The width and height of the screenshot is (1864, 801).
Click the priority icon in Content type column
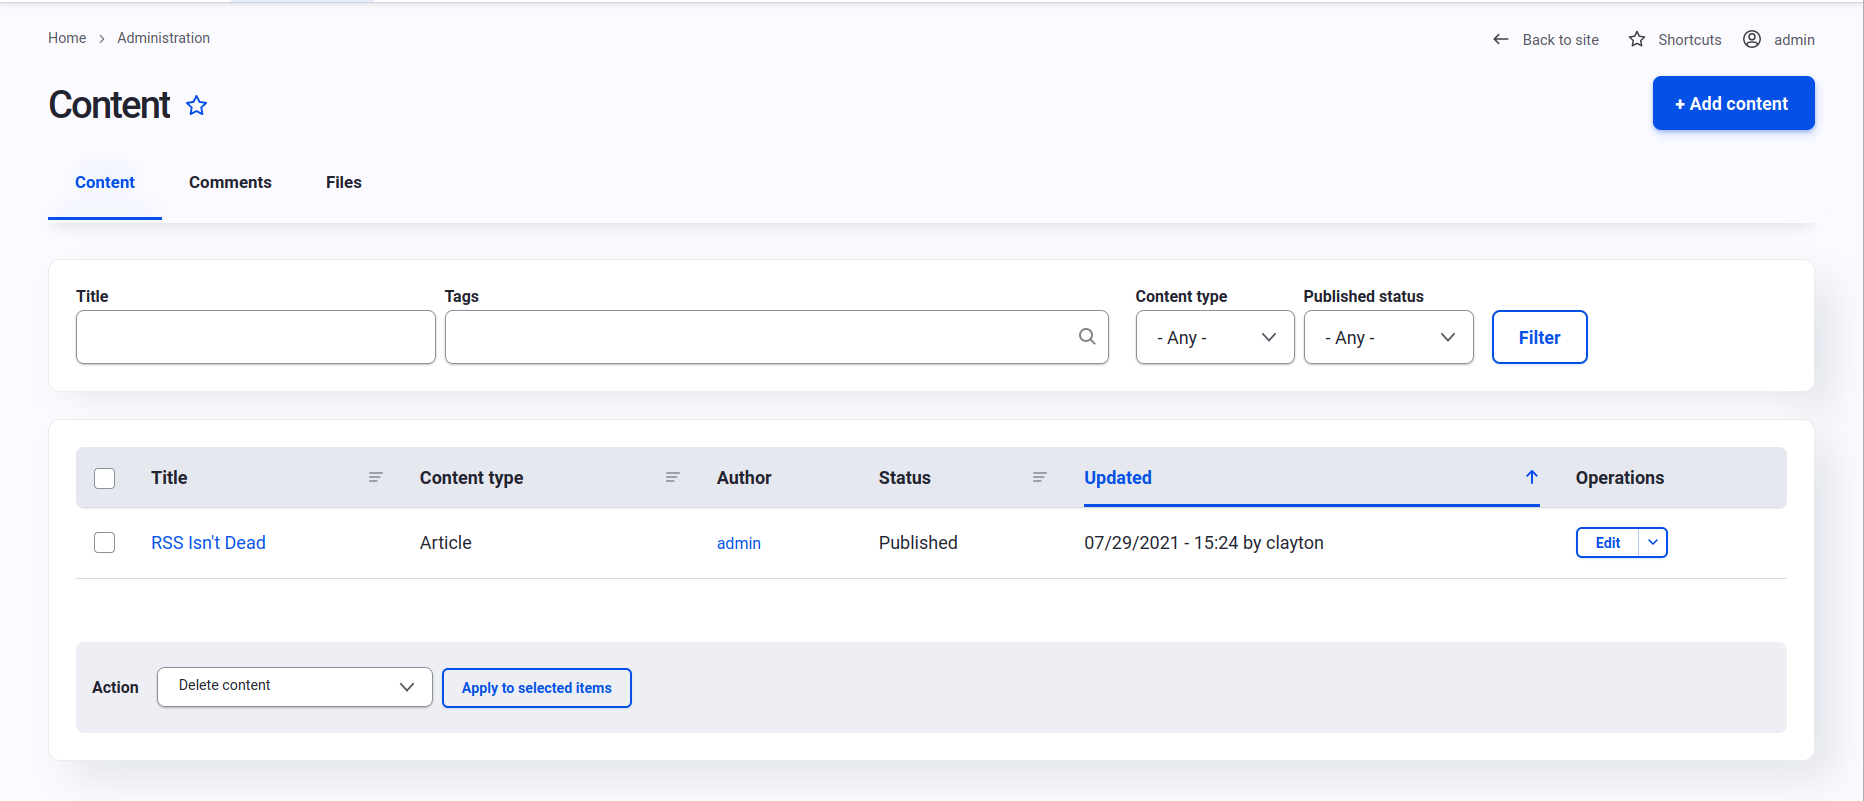point(672,478)
